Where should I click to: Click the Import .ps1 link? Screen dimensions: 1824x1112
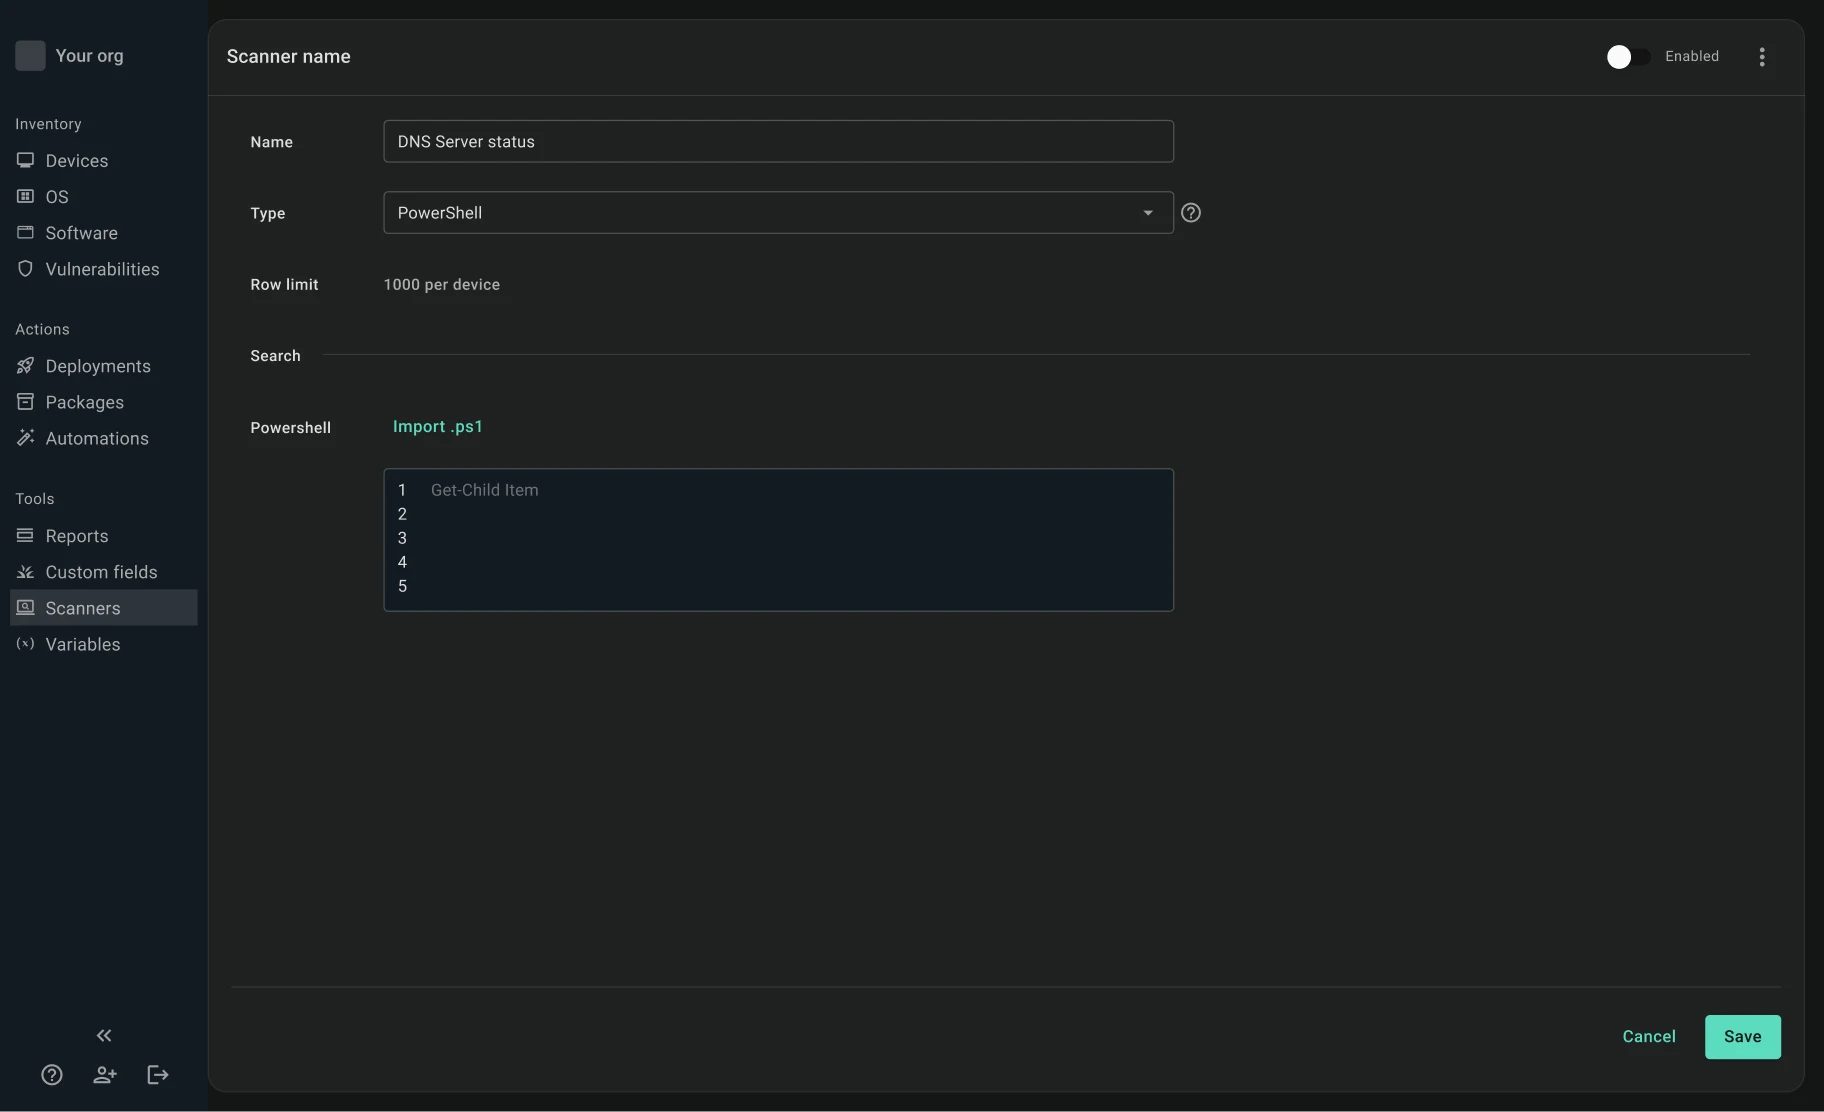pos(438,427)
